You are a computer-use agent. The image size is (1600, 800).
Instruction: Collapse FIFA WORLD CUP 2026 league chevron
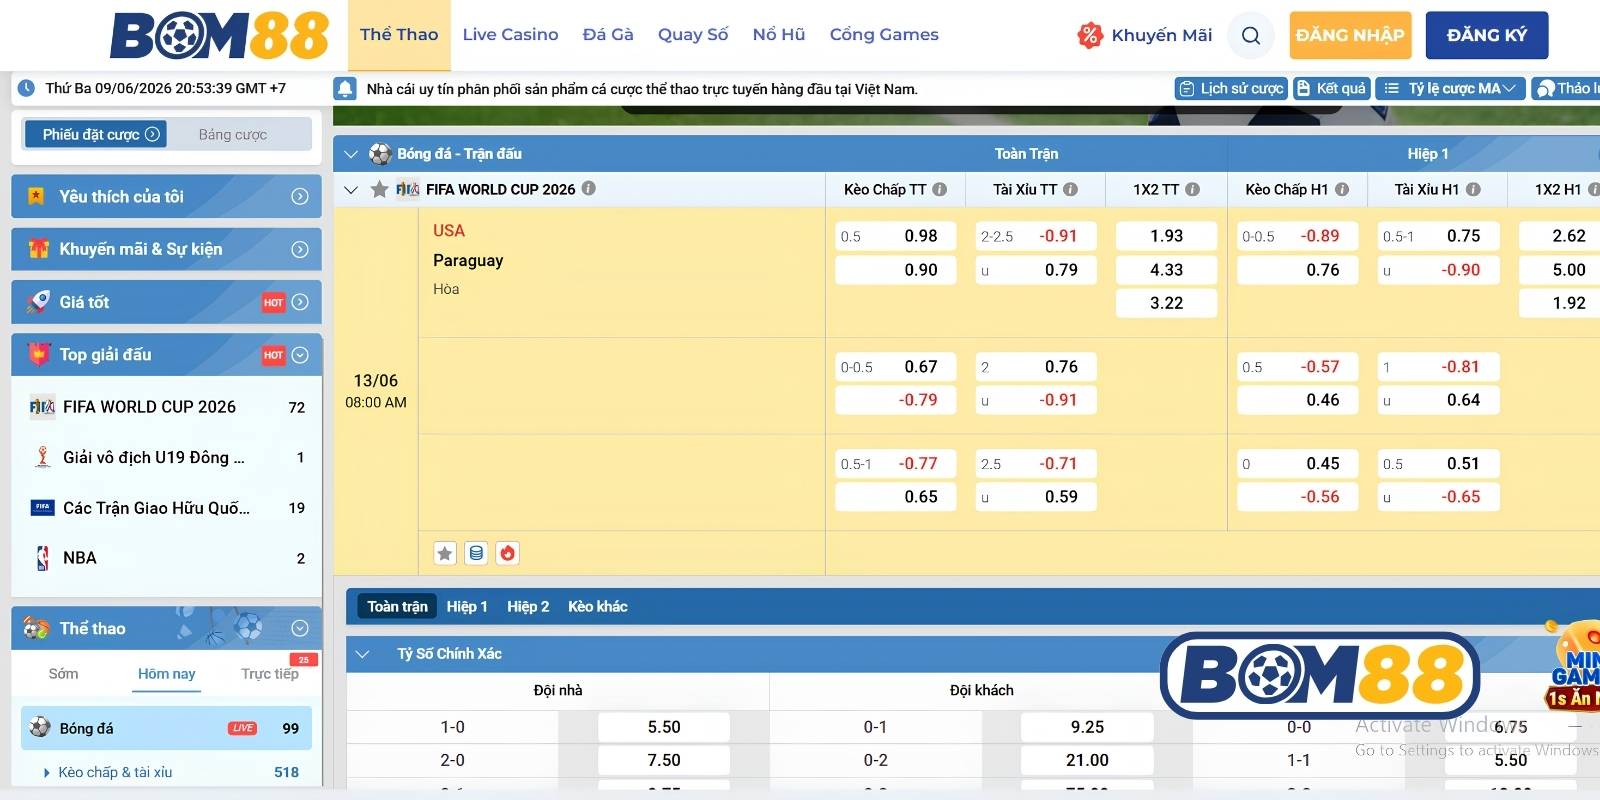[x=351, y=189]
